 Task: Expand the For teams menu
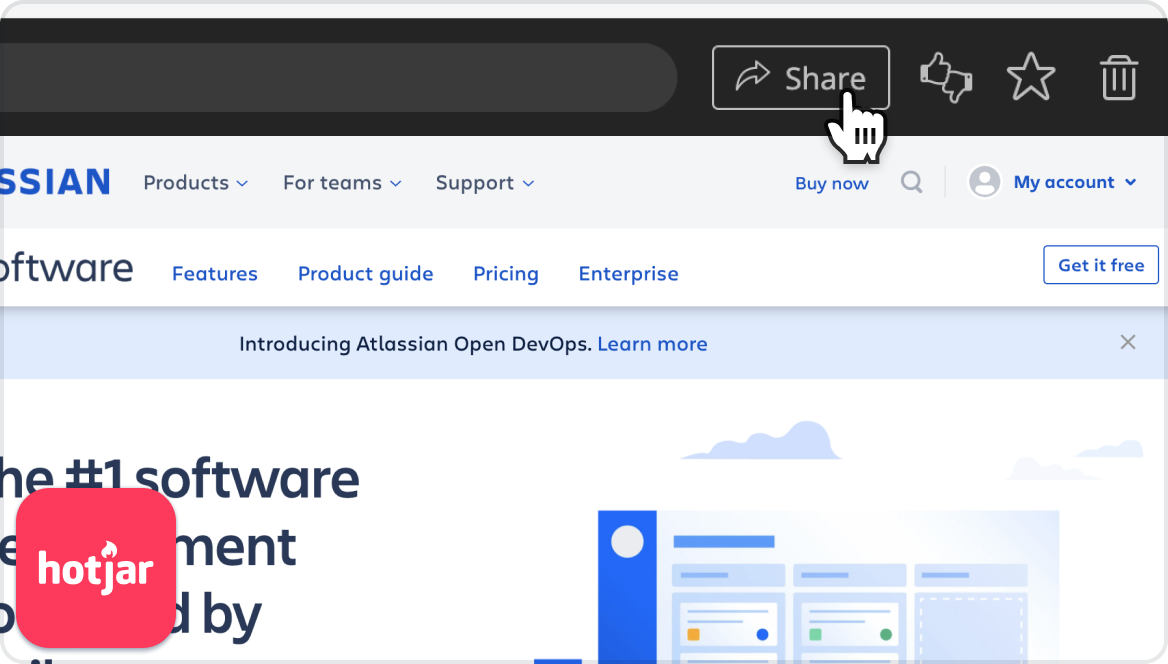tap(342, 183)
